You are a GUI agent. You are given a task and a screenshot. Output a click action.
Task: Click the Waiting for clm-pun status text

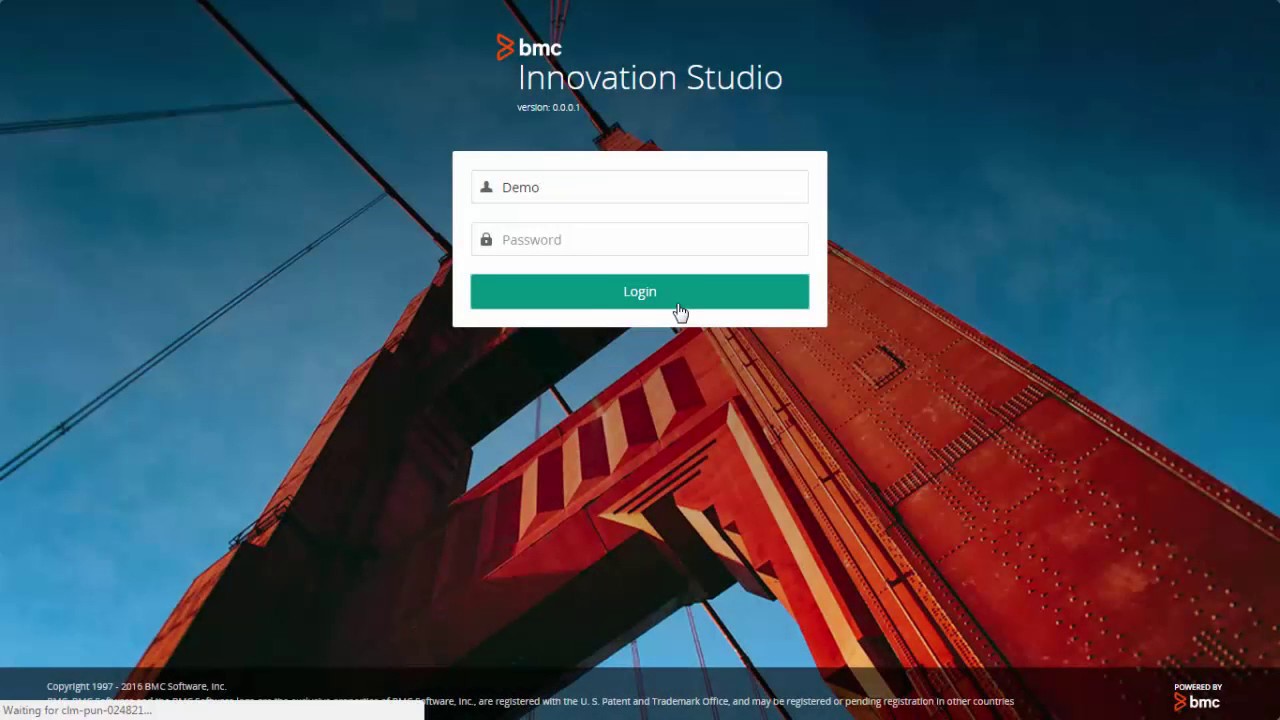tap(77, 710)
